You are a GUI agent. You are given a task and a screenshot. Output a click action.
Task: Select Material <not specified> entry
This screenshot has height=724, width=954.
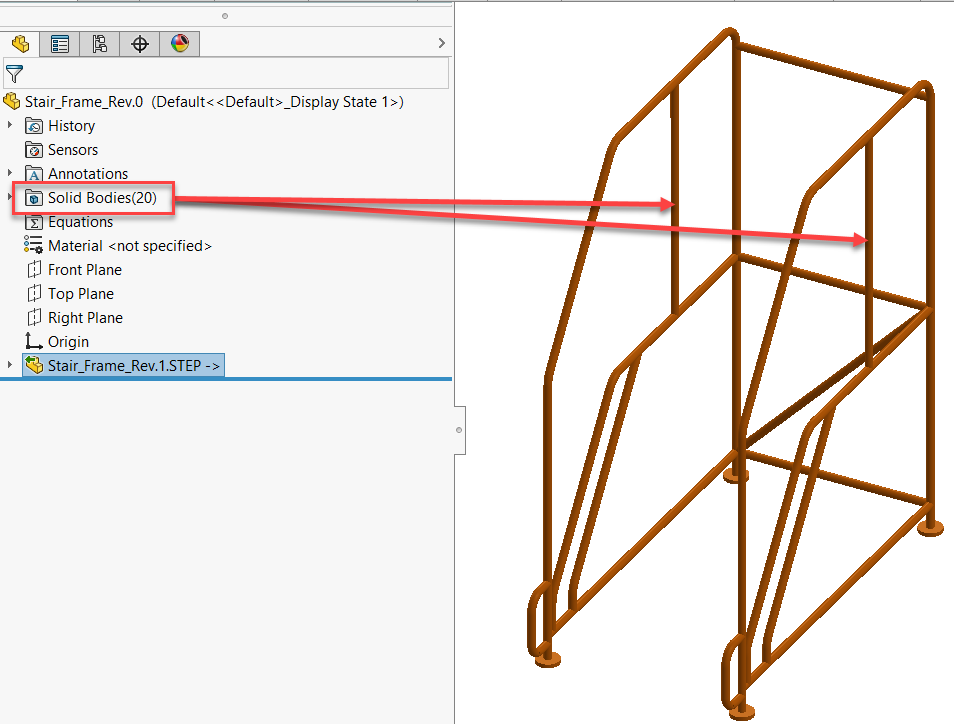130,246
